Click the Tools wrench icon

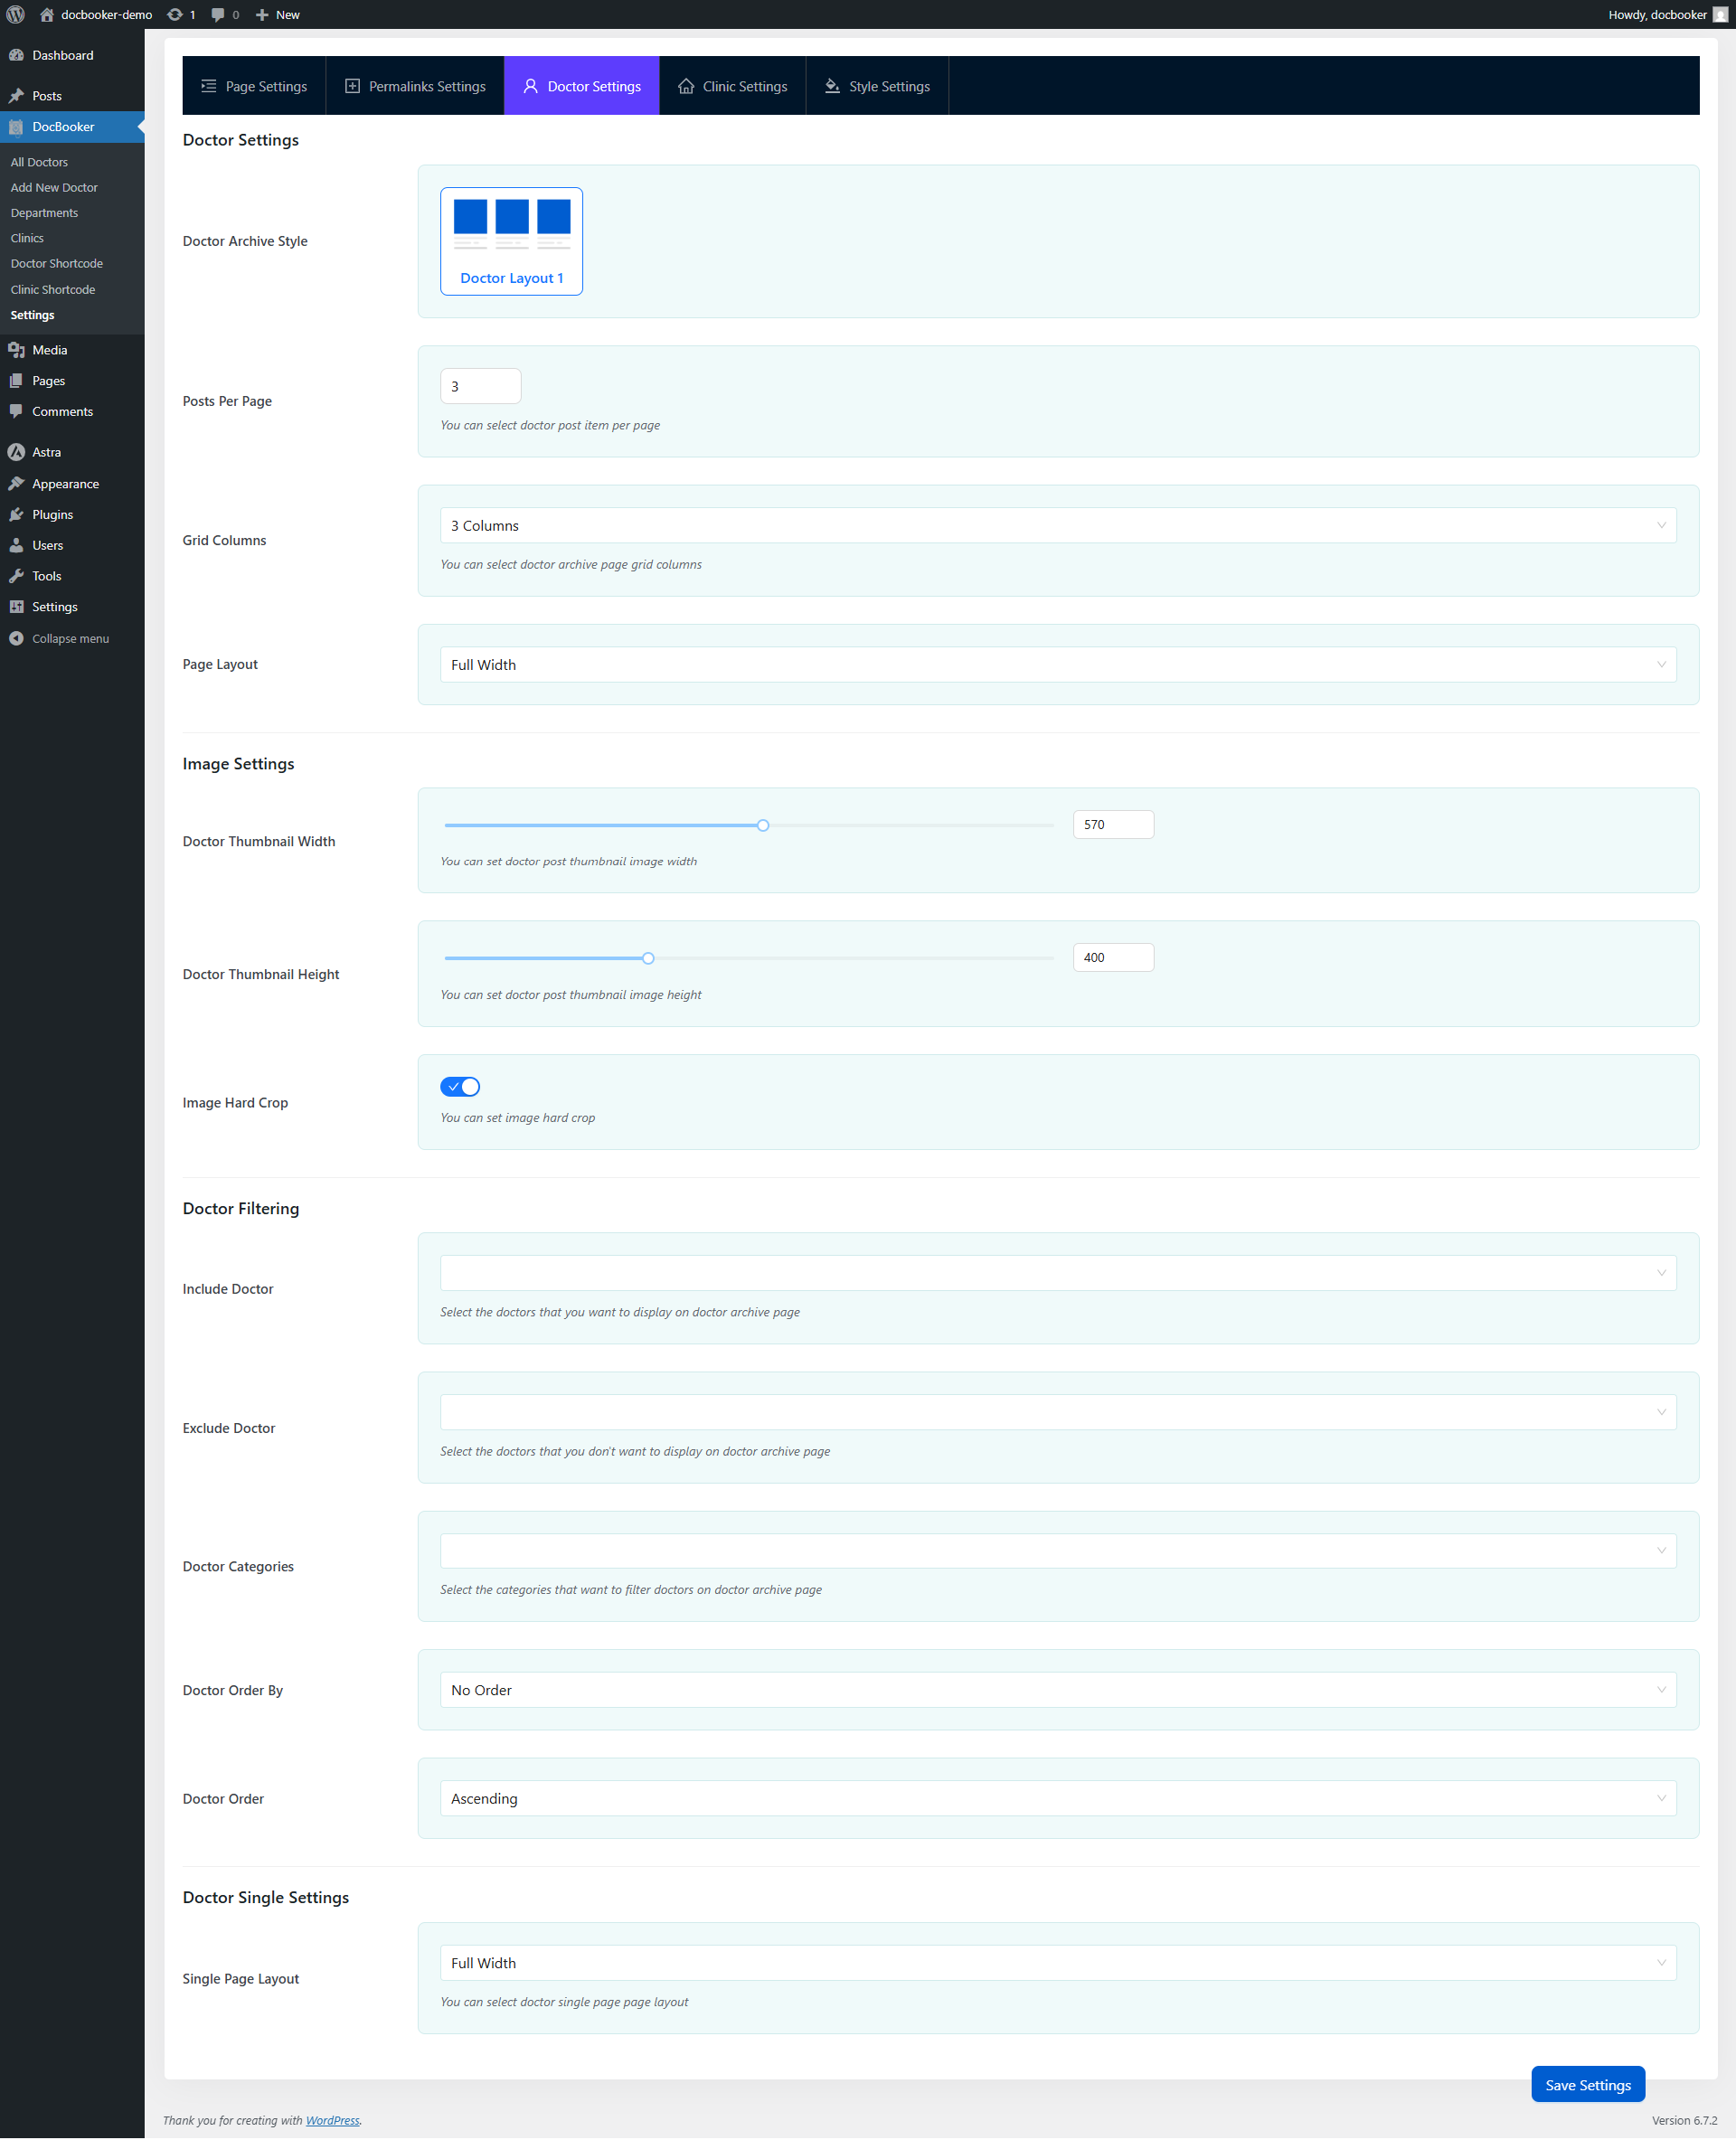pos(16,577)
